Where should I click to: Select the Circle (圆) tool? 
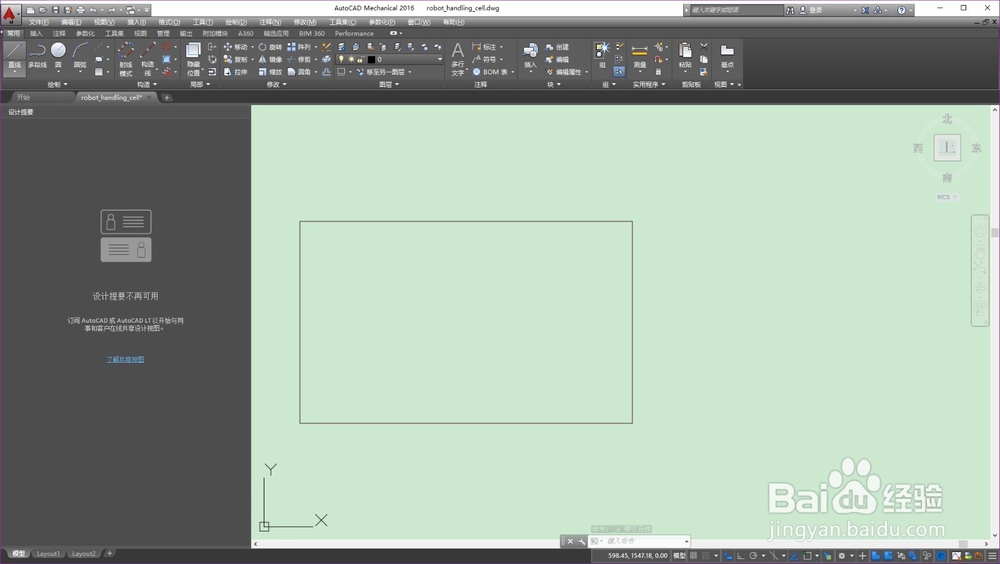[x=58, y=56]
